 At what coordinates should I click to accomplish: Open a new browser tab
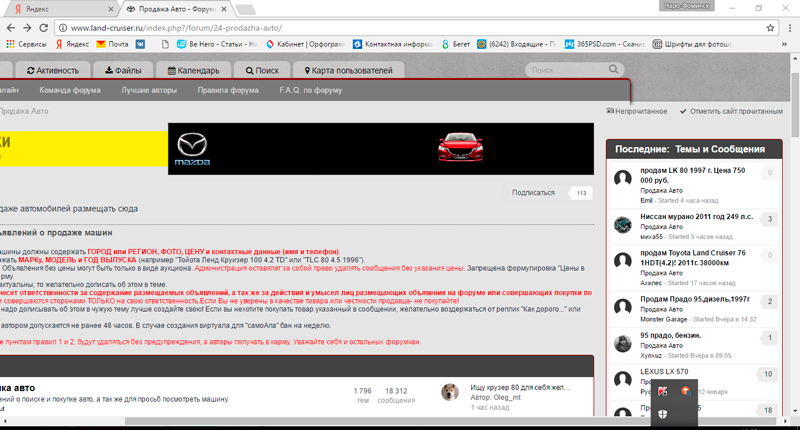[245, 9]
